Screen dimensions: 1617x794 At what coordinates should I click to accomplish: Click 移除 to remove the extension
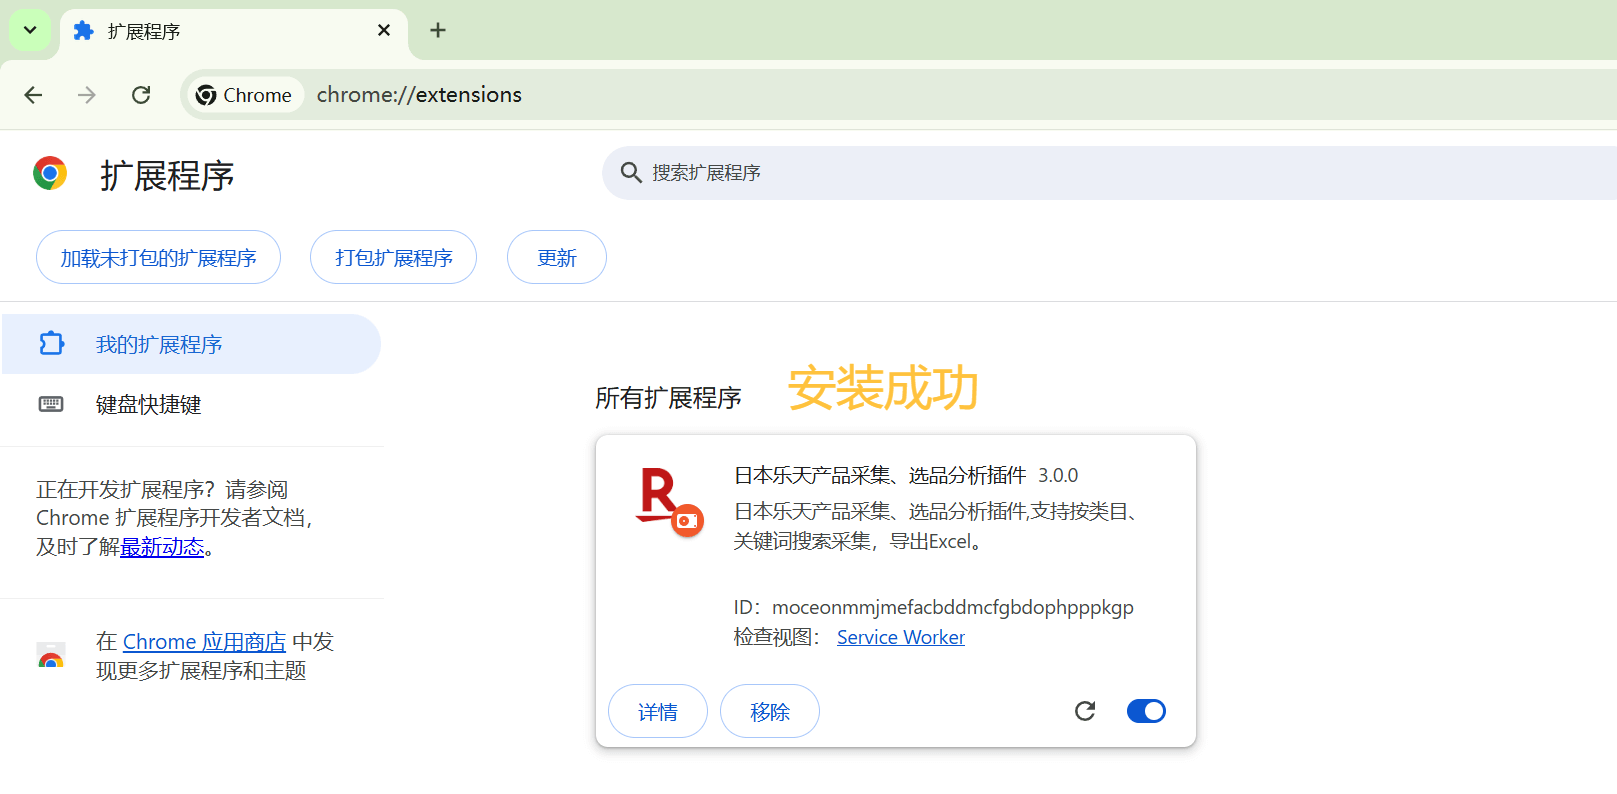tap(770, 711)
